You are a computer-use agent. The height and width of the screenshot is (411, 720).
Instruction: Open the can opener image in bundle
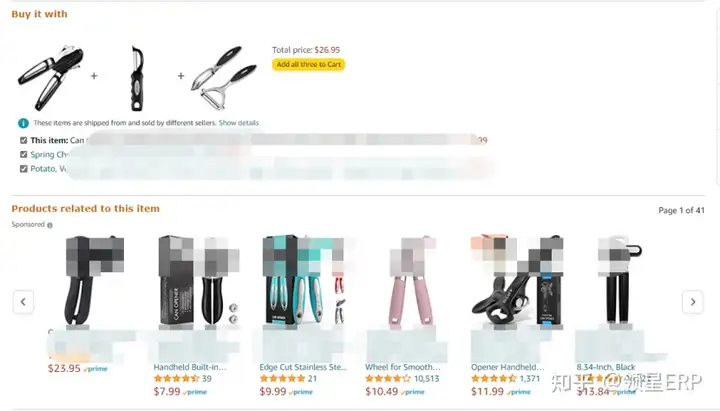point(51,77)
